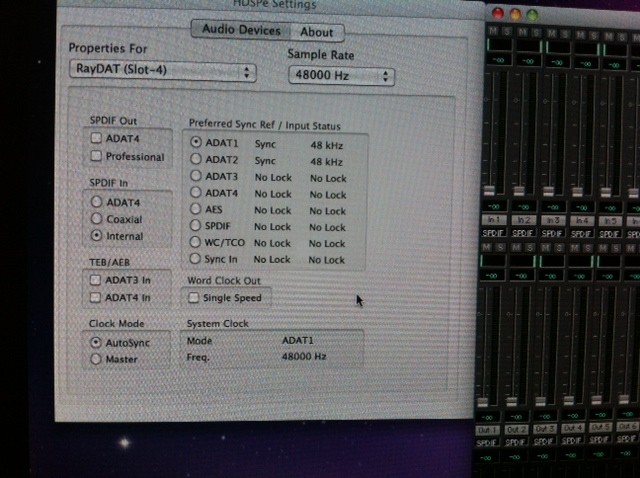Solo mixer channel In 3

565,34
